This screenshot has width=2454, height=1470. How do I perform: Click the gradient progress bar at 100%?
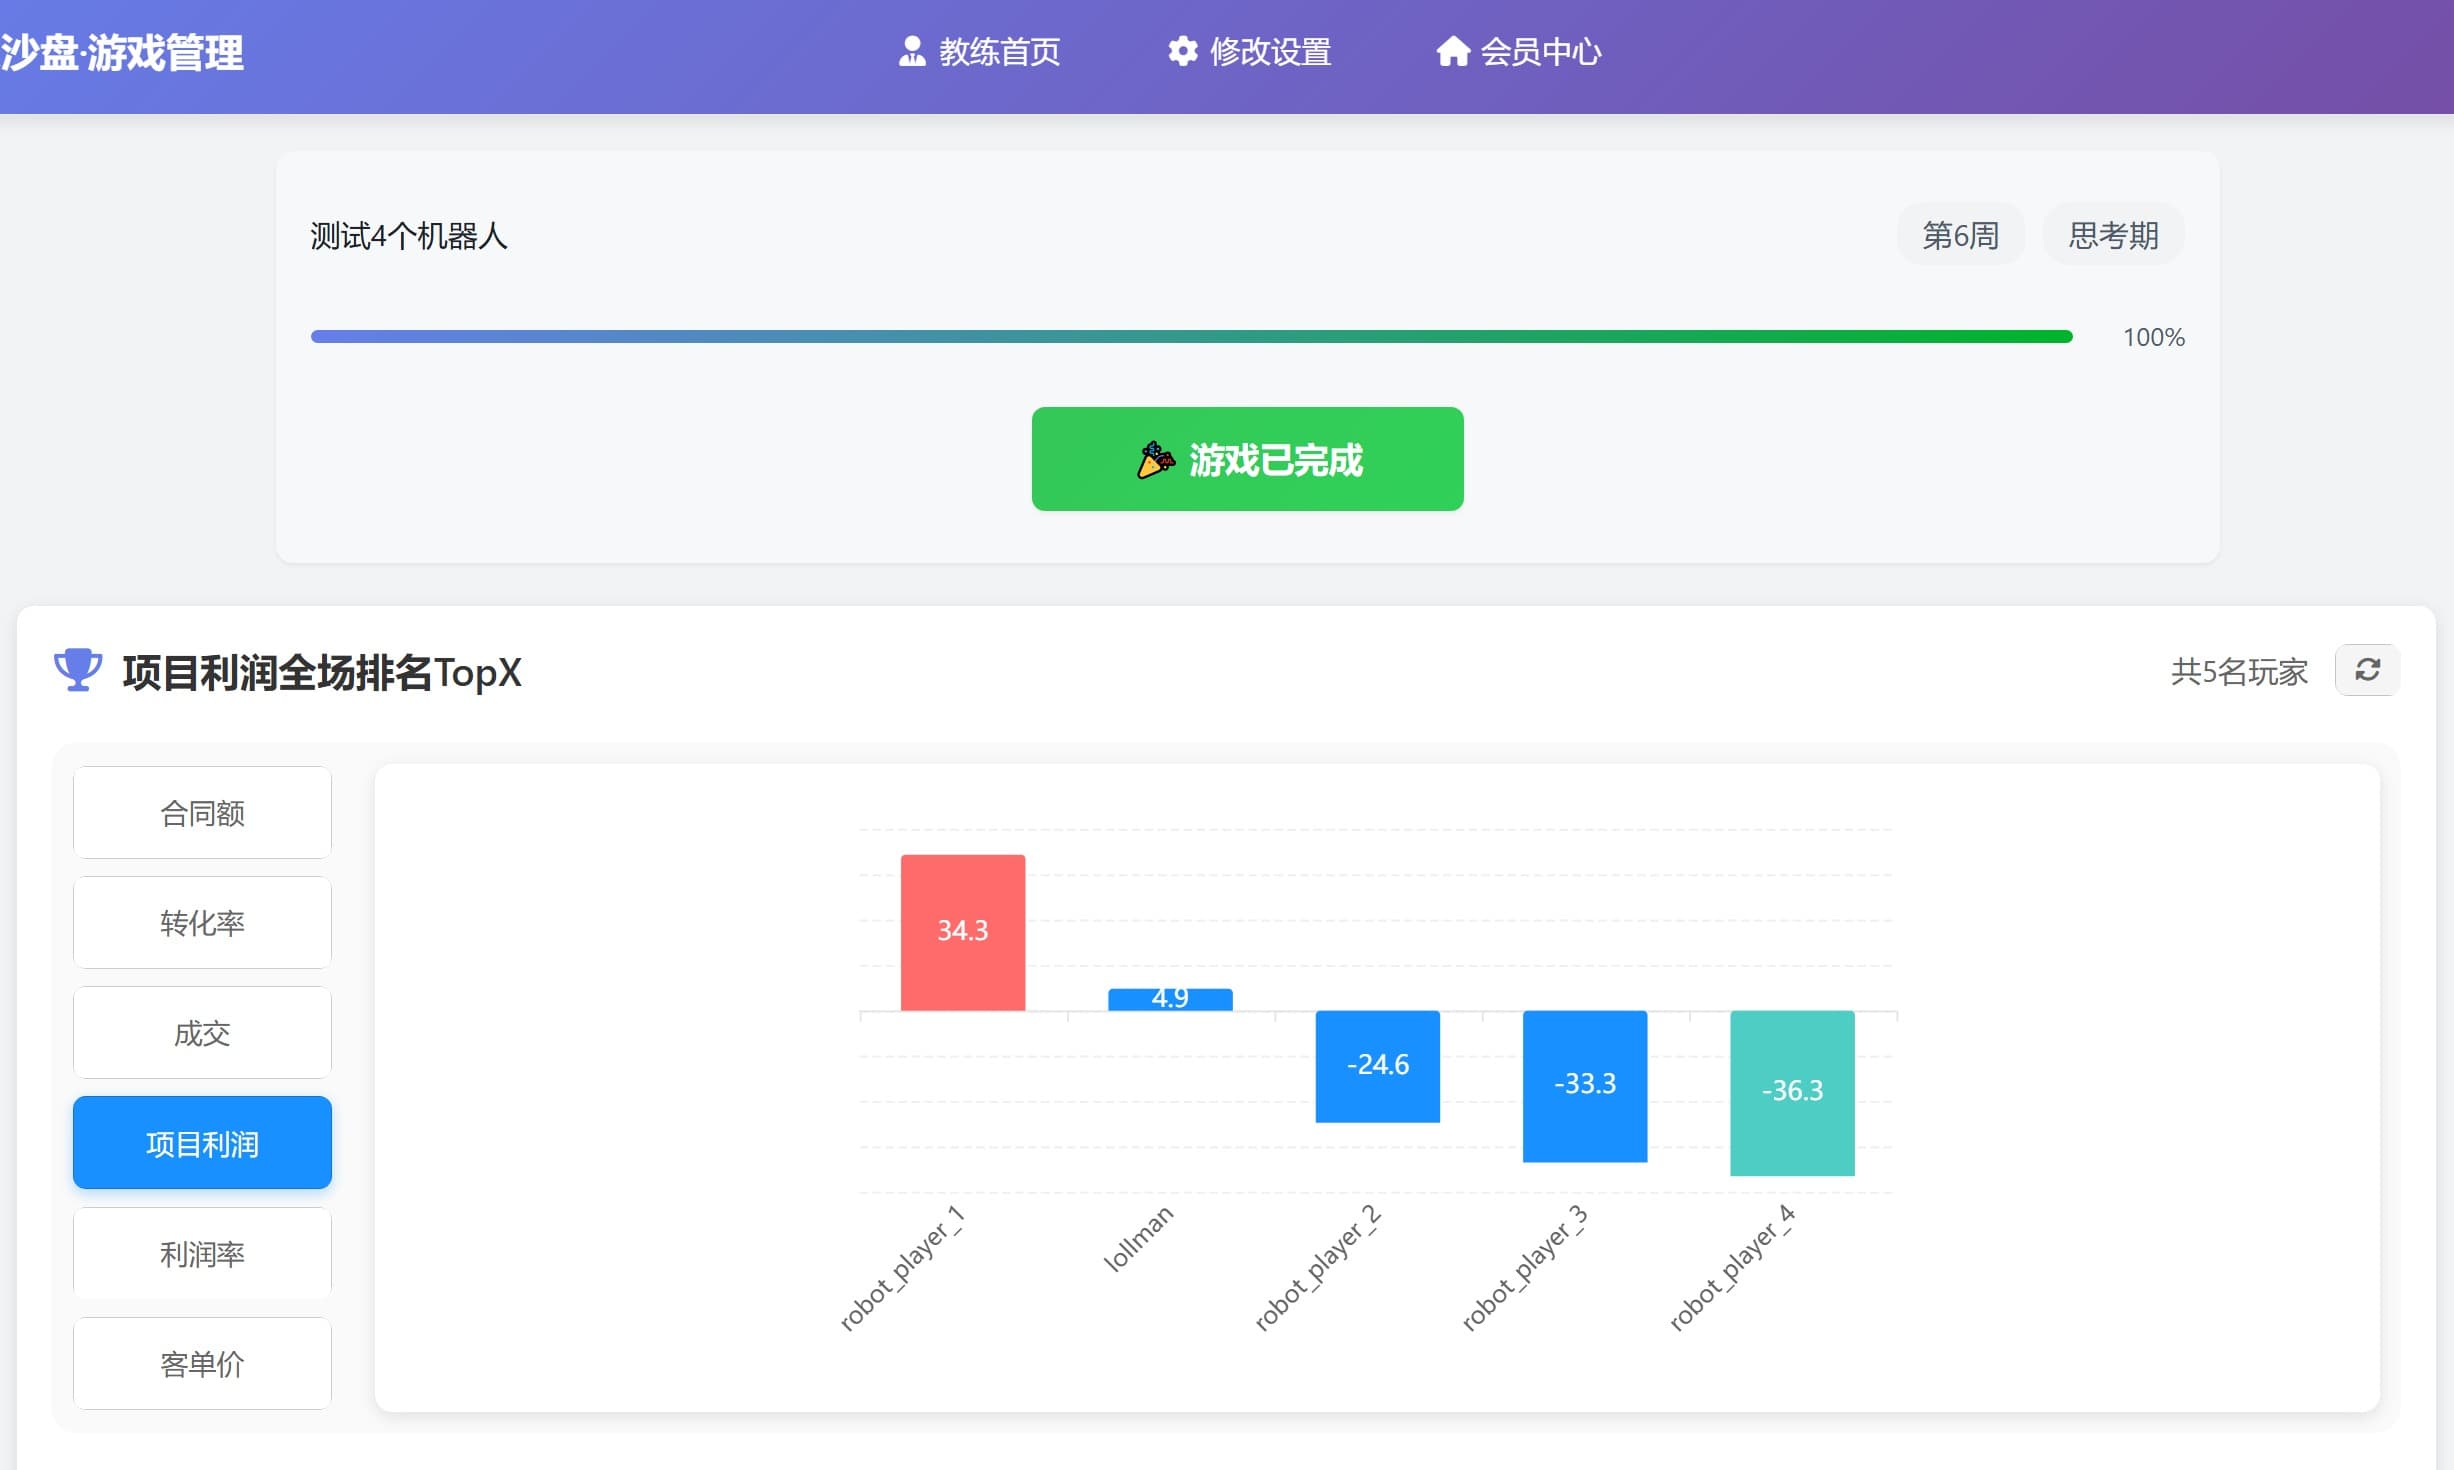[1190, 336]
